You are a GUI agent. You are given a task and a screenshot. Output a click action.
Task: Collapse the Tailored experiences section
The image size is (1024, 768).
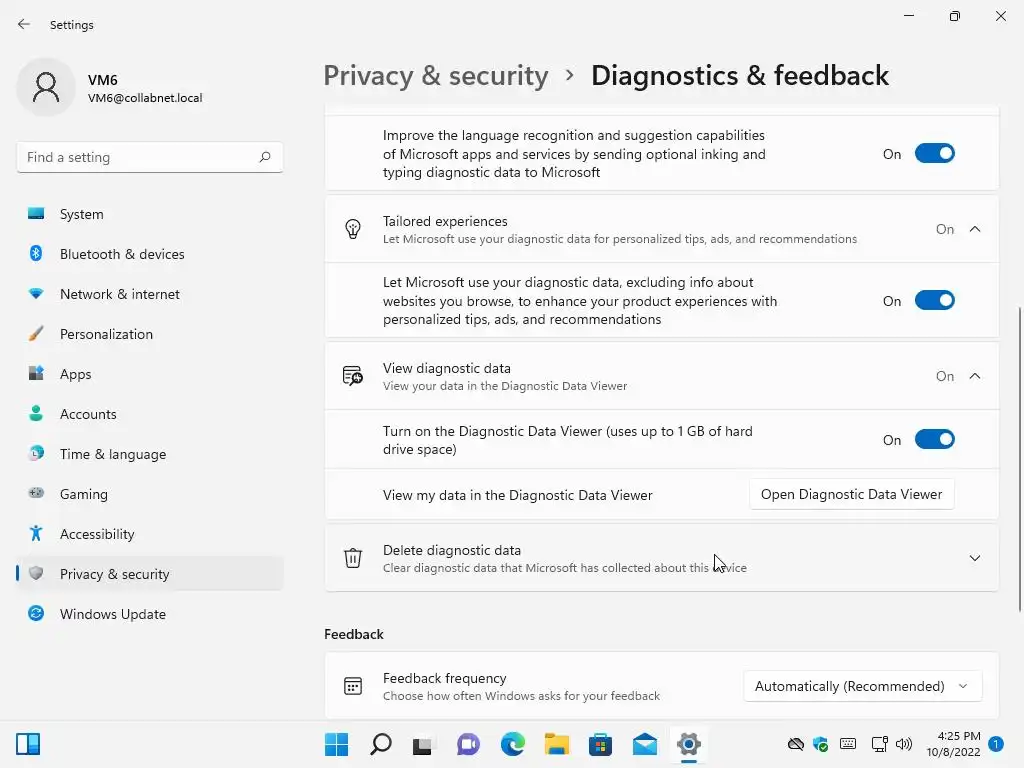click(975, 229)
